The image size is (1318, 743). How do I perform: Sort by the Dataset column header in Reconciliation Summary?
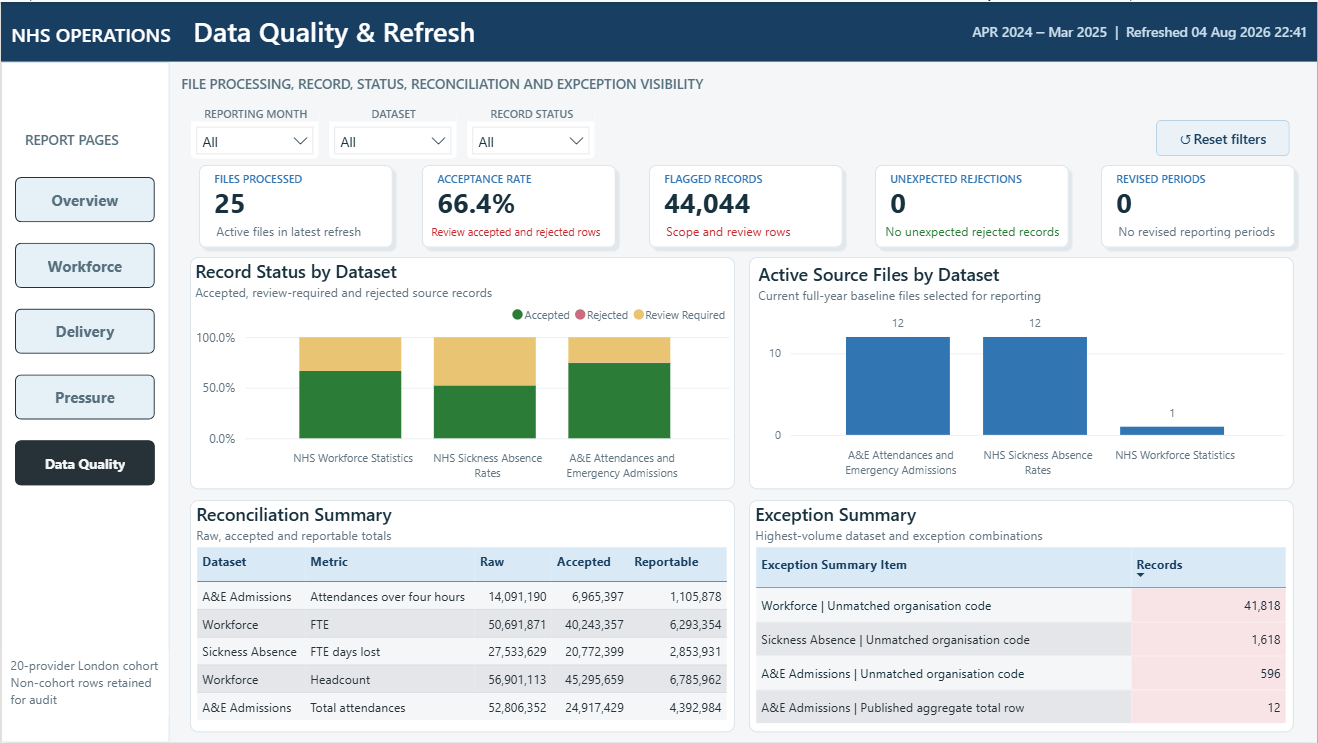[x=224, y=562]
